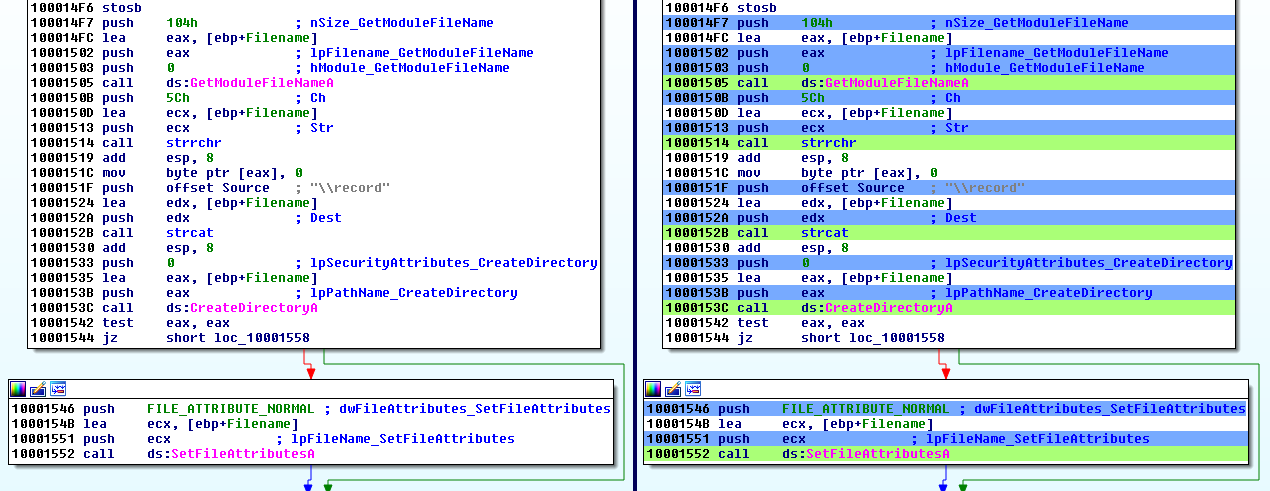Select green-highlighted strcat call in right pane
This screenshot has height=491, width=1270.
825,233
